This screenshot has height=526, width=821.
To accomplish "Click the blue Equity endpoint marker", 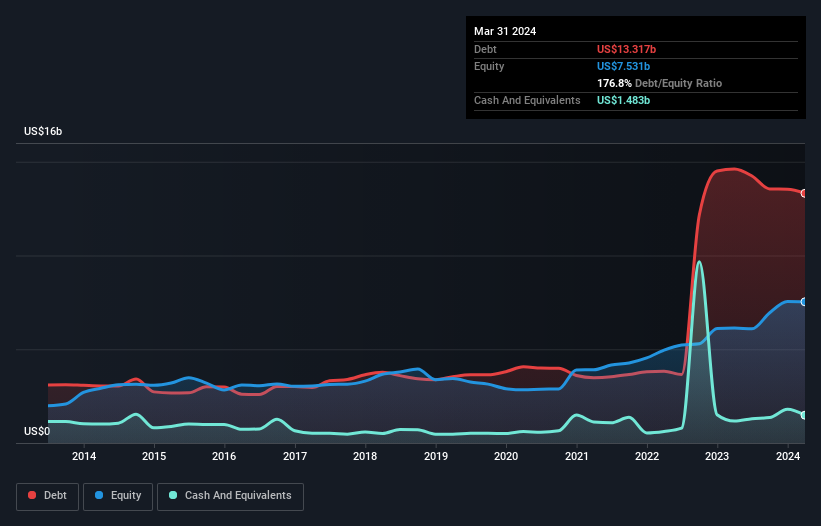I will coord(804,302).
